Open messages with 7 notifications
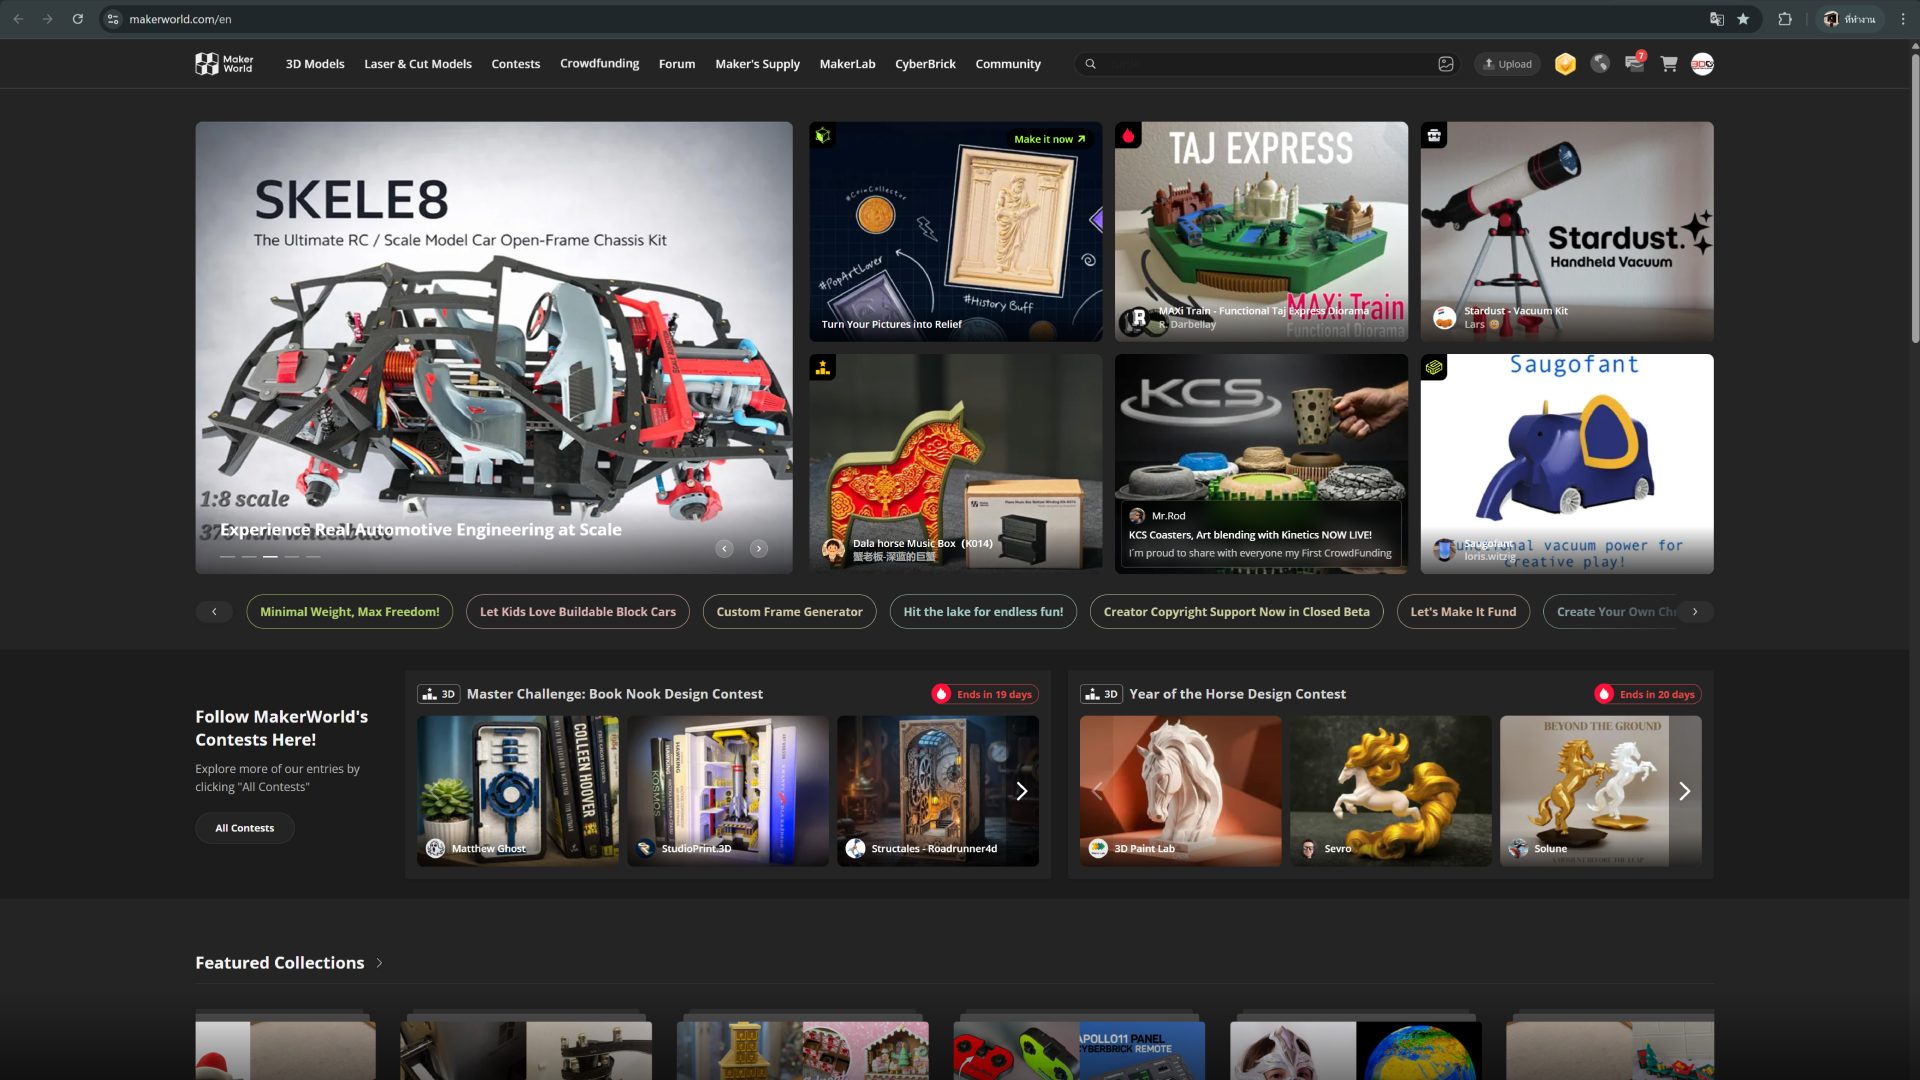Viewport: 1920px width, 1080px height. 1634,64
